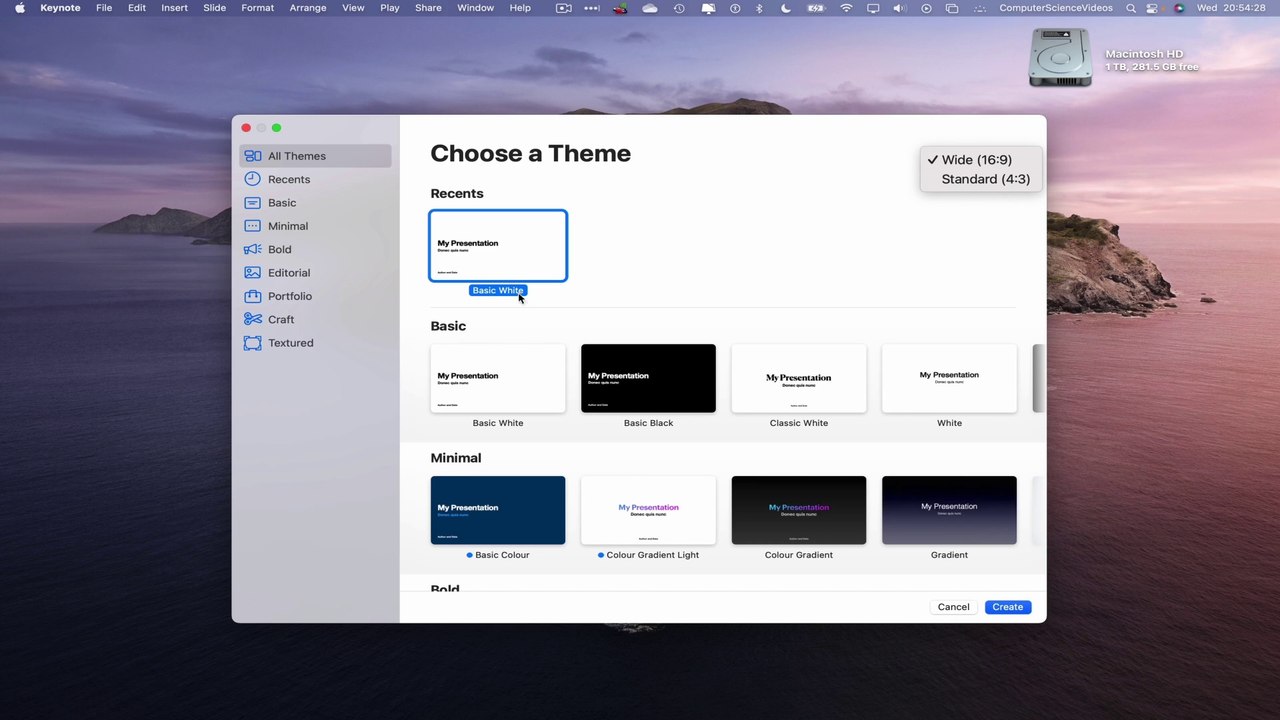This screenshot has width=1280, height=720.
Task: Open the Help menu
Action: (520, 8)
